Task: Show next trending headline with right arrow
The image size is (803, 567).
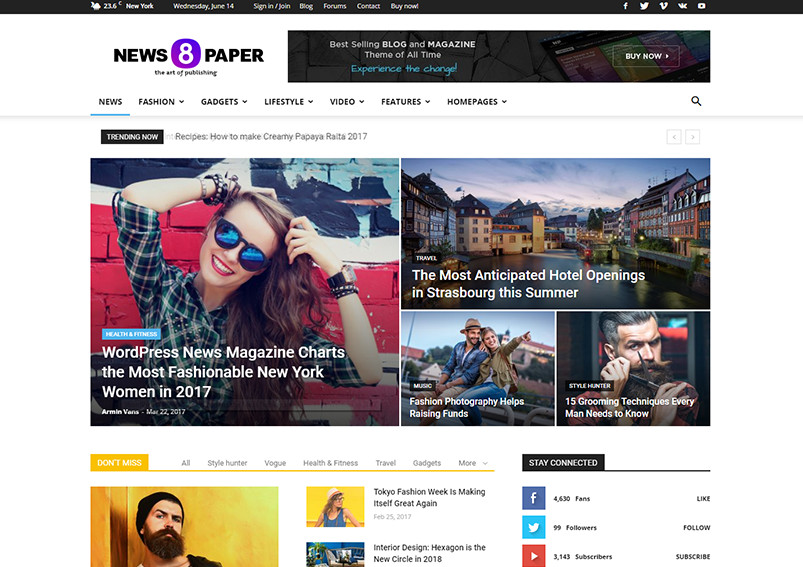Action: pyautogui.click(x=692, y=137)
